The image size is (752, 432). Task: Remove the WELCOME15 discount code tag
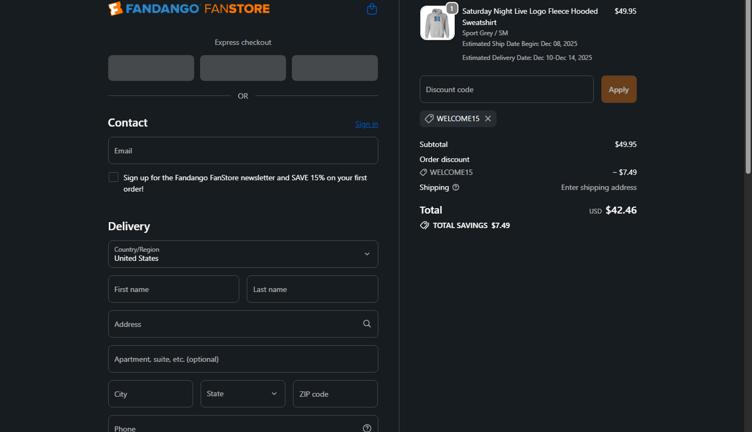(488, 118)
